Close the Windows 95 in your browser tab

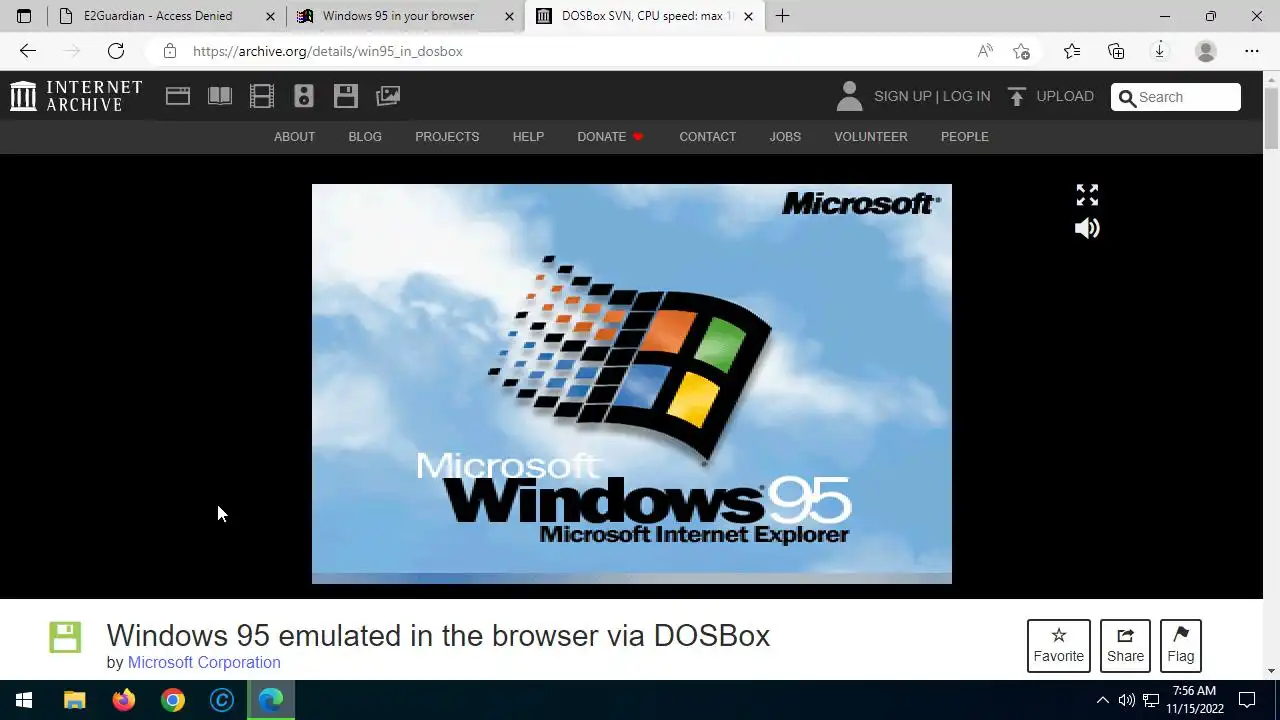click(509, 16)
